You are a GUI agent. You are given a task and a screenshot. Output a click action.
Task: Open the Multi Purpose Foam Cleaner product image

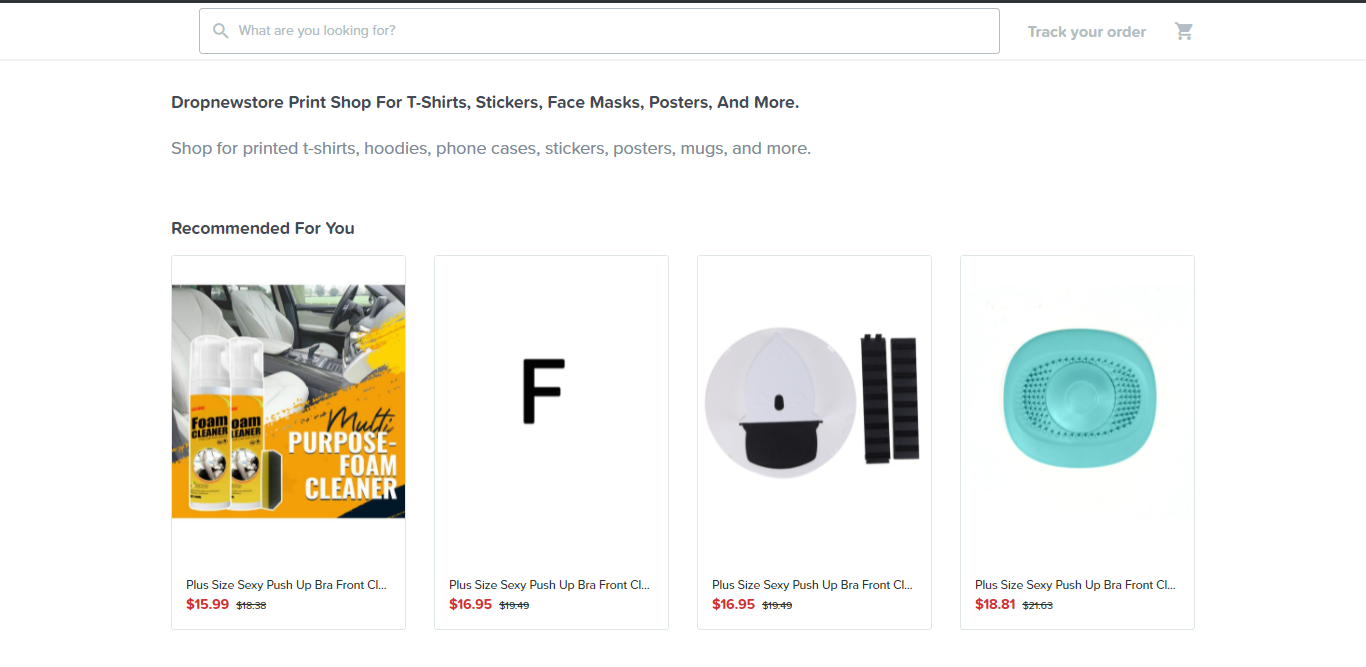[288, 401]
